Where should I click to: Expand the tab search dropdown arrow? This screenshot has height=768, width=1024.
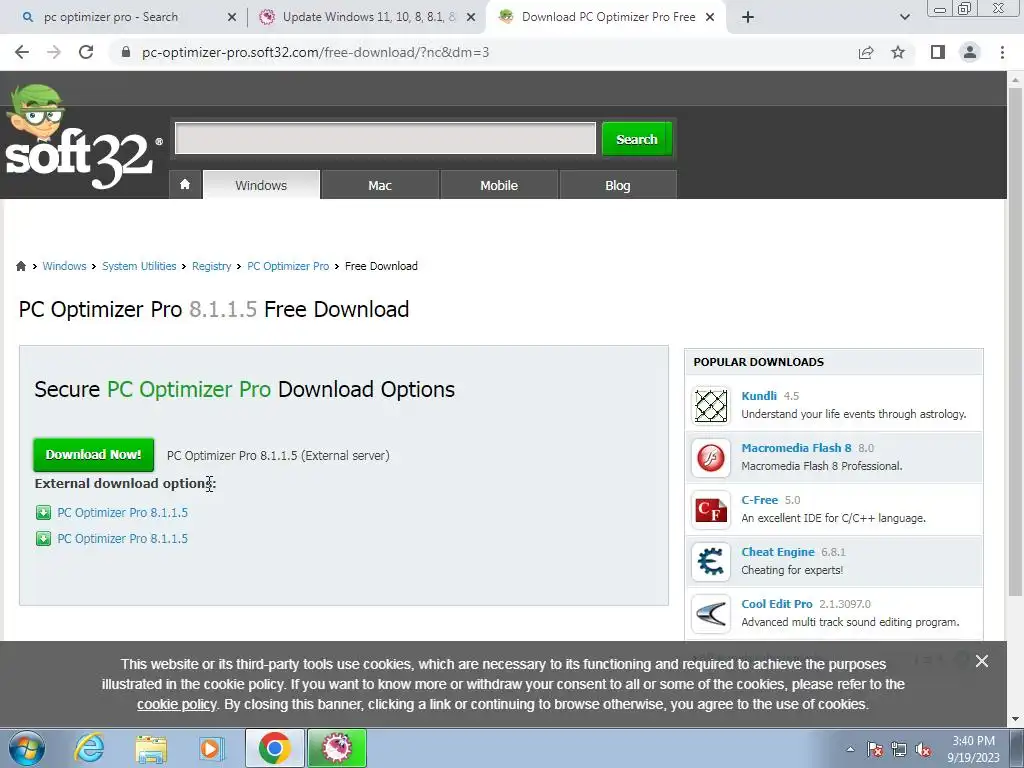tap(904, 17)
